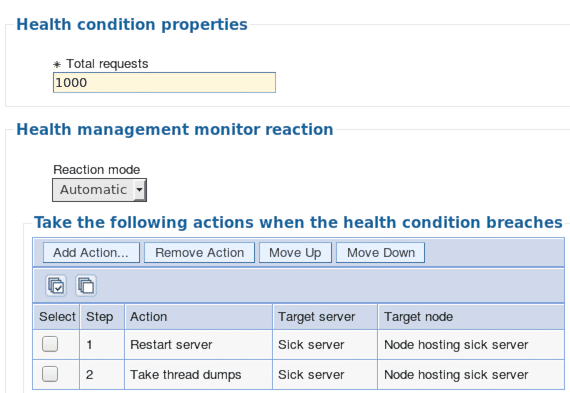The height and width of the screenshot is (393, 570).
Task: Click the Move Down button
Action: click(381, 253)
